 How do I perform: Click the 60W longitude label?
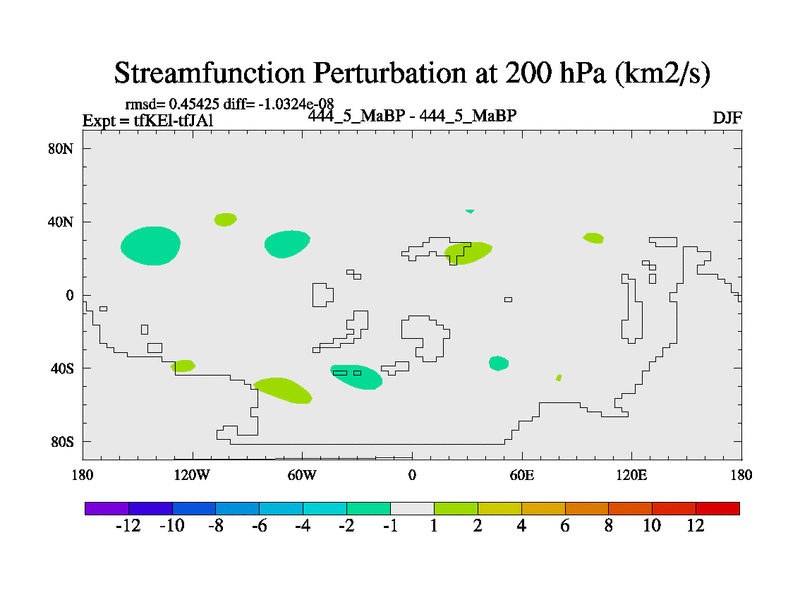click(x=302, y=475)
